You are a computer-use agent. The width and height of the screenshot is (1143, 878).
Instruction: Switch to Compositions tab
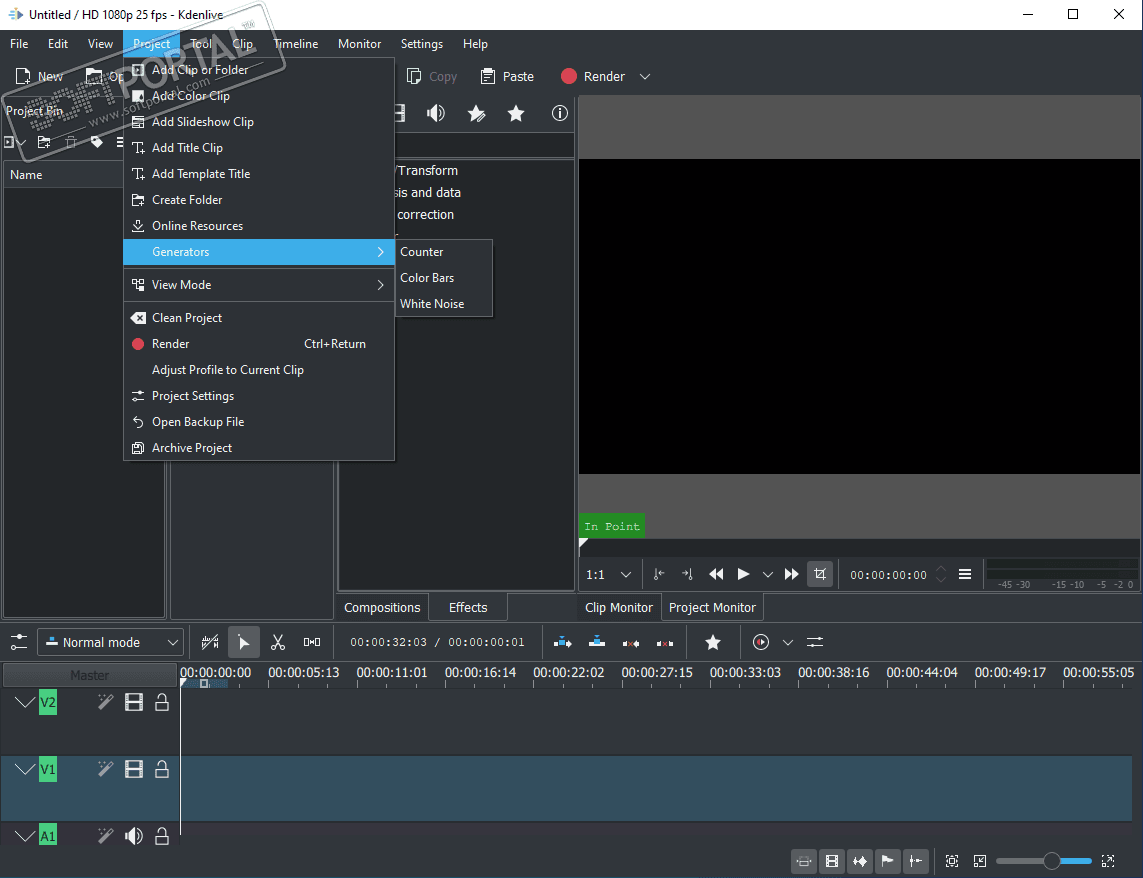[382, 607]
